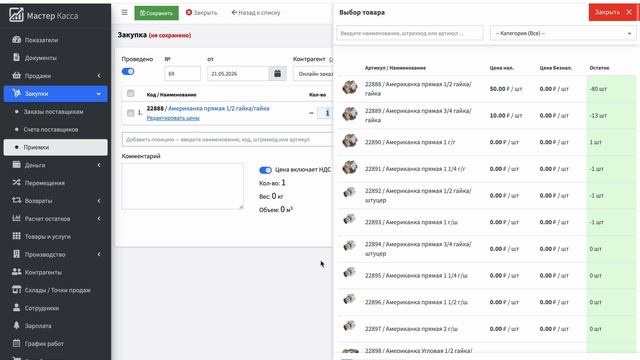Screen dimensions: 640x360
Task: Click the minus quantity stepper for item 22888
Action: pyautogui.click(x=311, y=113)
